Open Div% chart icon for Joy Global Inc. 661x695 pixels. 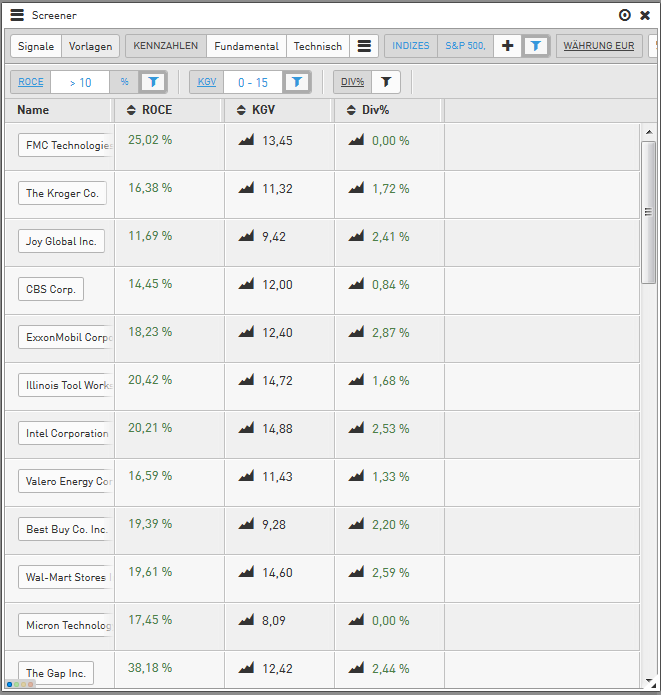coord(356,235)
